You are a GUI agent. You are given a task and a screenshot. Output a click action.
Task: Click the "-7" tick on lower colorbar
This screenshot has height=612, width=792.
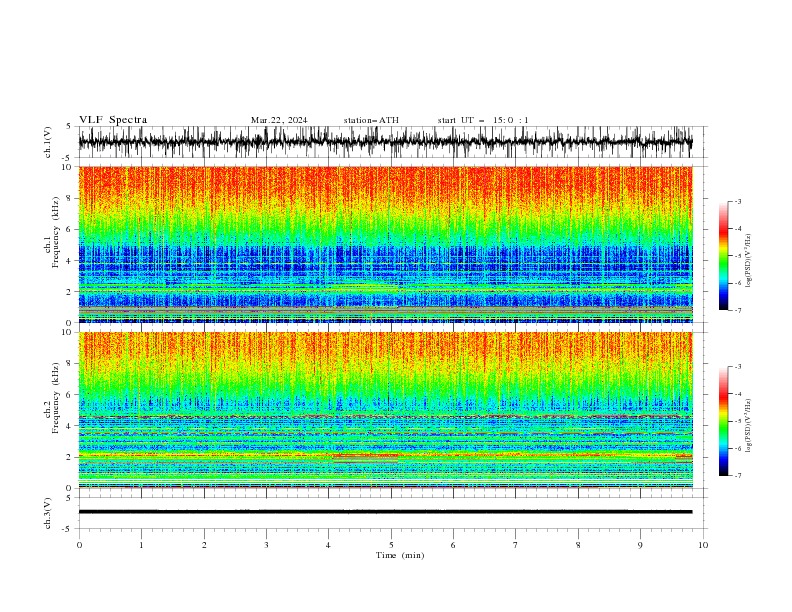click(738, 476)
